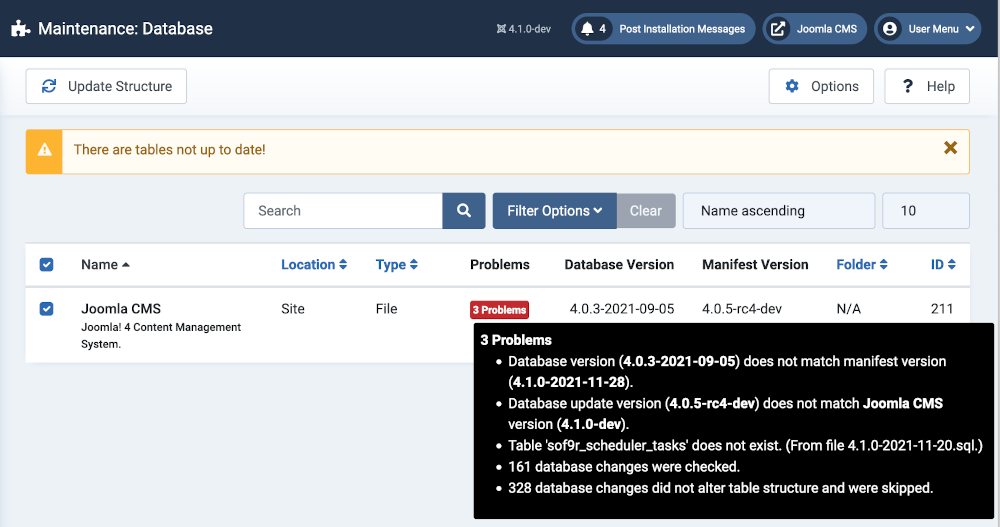1000x527 pixels.
Task: Open the Name ascending sort dropdown
Action: pyautogui.click(x=779, y=211)
